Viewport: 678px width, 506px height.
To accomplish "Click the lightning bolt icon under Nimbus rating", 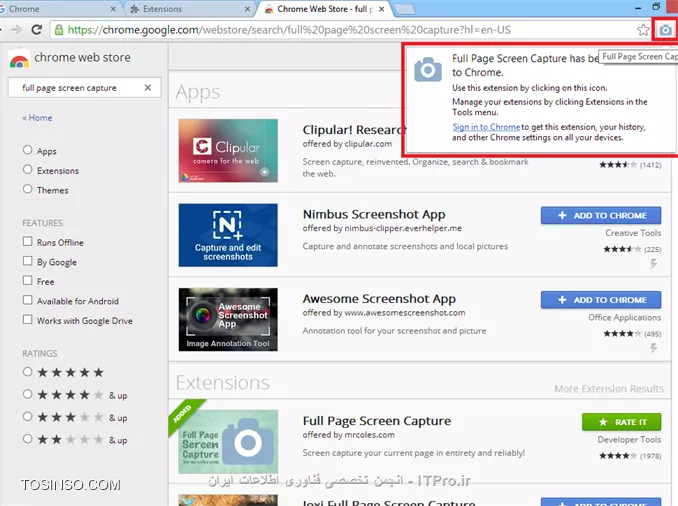I will coord(653,263).
